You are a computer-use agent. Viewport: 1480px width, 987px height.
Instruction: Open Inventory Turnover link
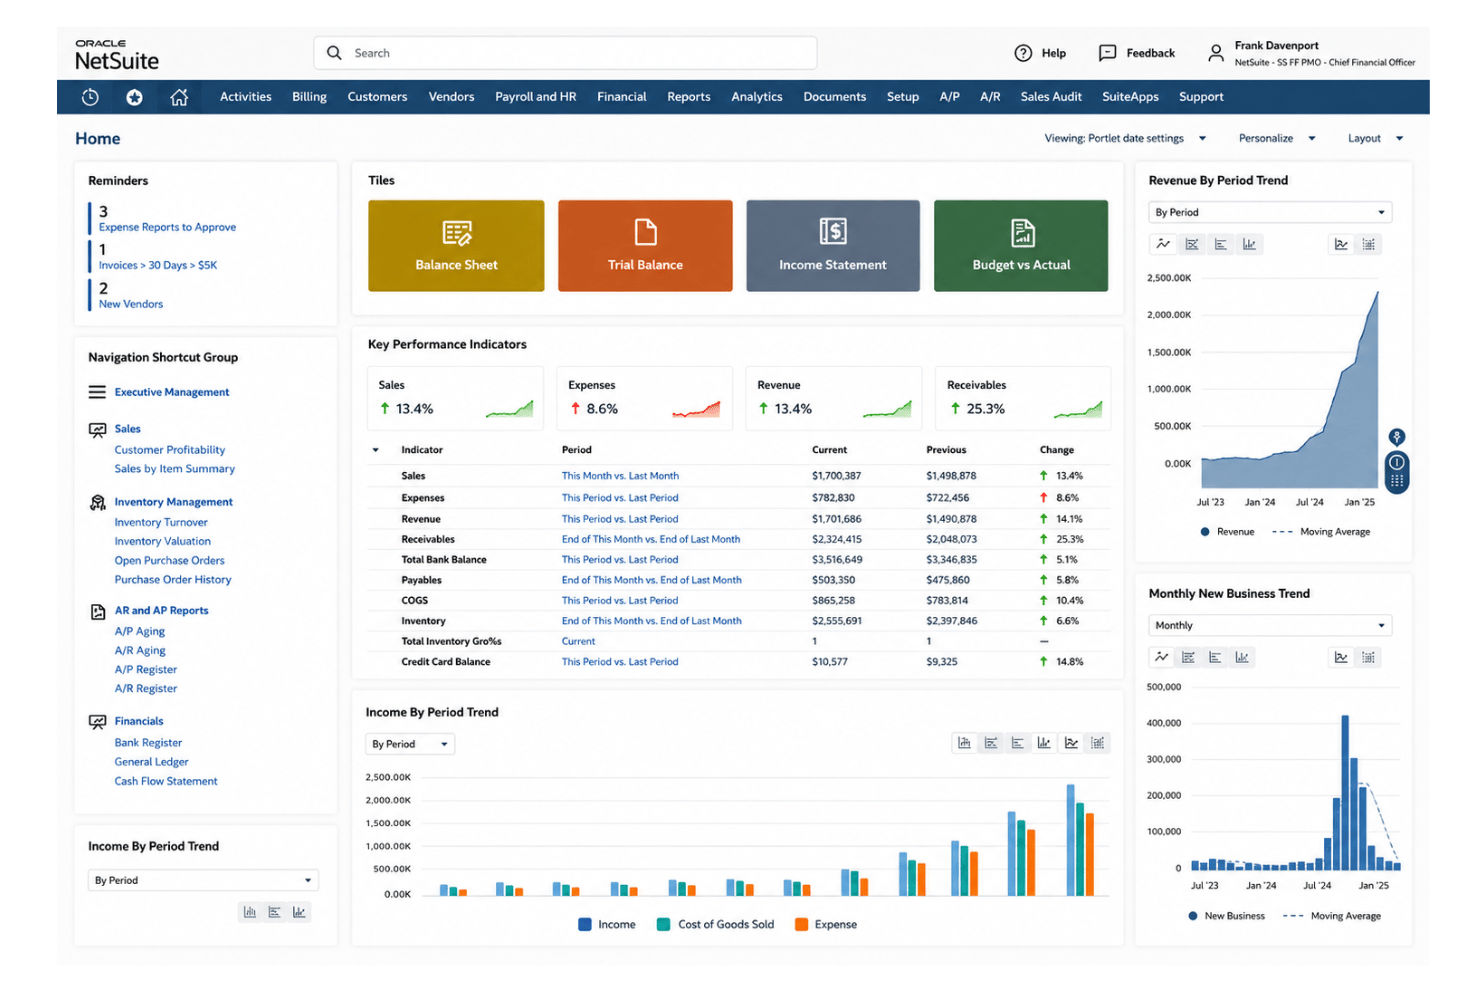coord(160,522)
